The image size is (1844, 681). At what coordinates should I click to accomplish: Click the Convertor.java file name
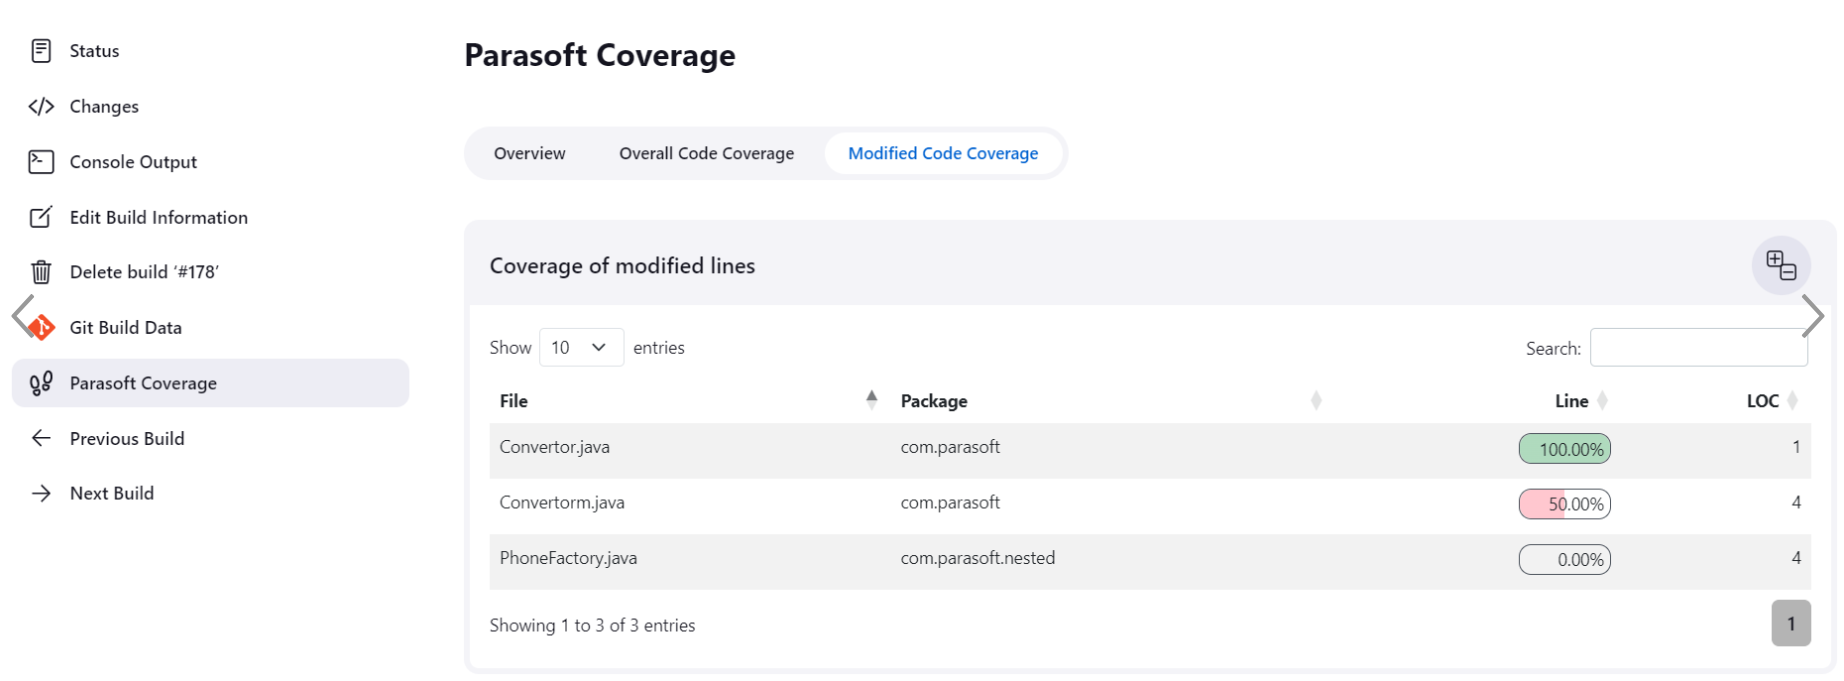point(555,447)
